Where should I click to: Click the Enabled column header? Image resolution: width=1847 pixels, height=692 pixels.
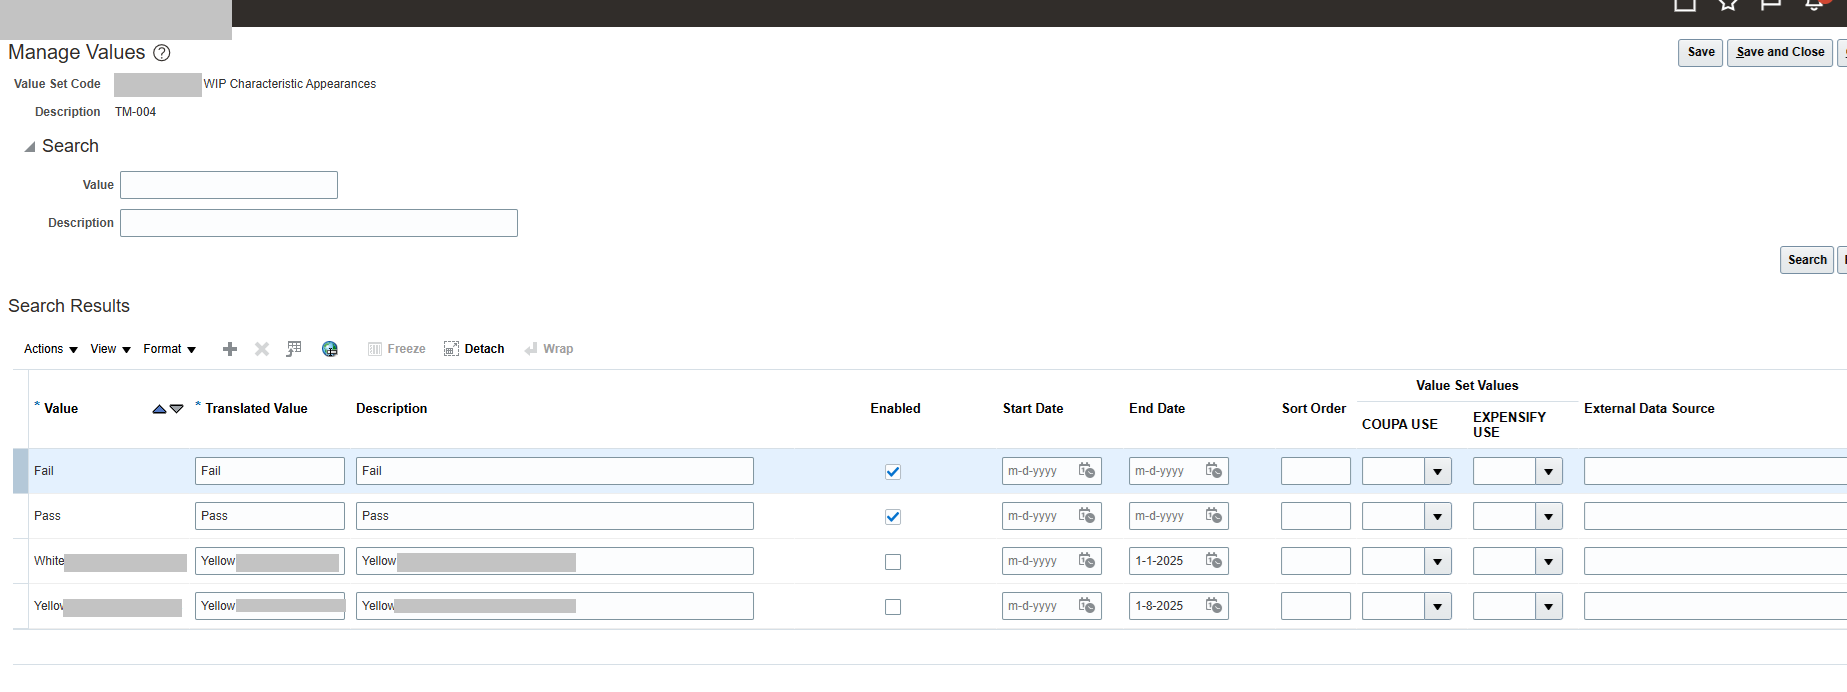tap(895, 409)
